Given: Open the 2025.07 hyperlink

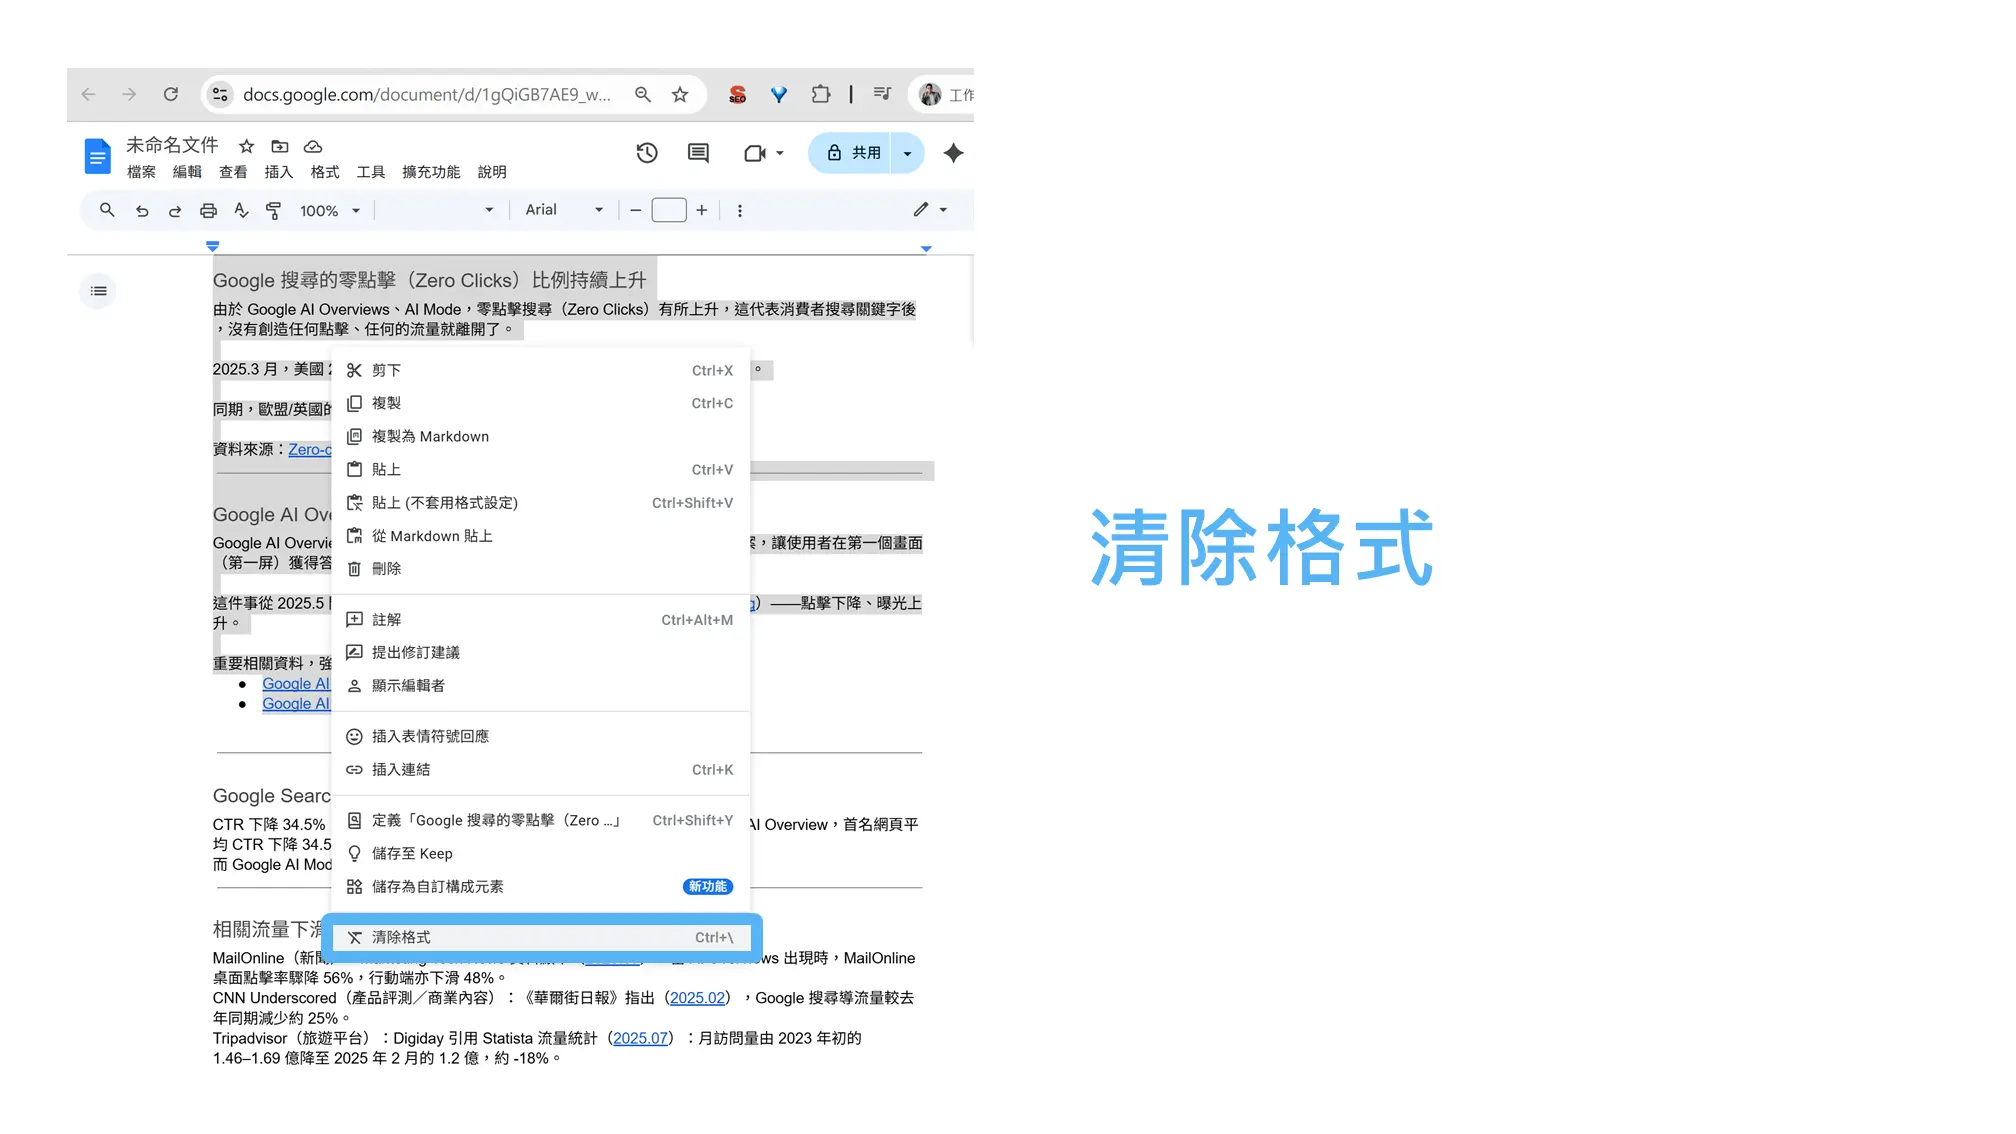Looking at the screenshot, I should (x=640, y=1039).
